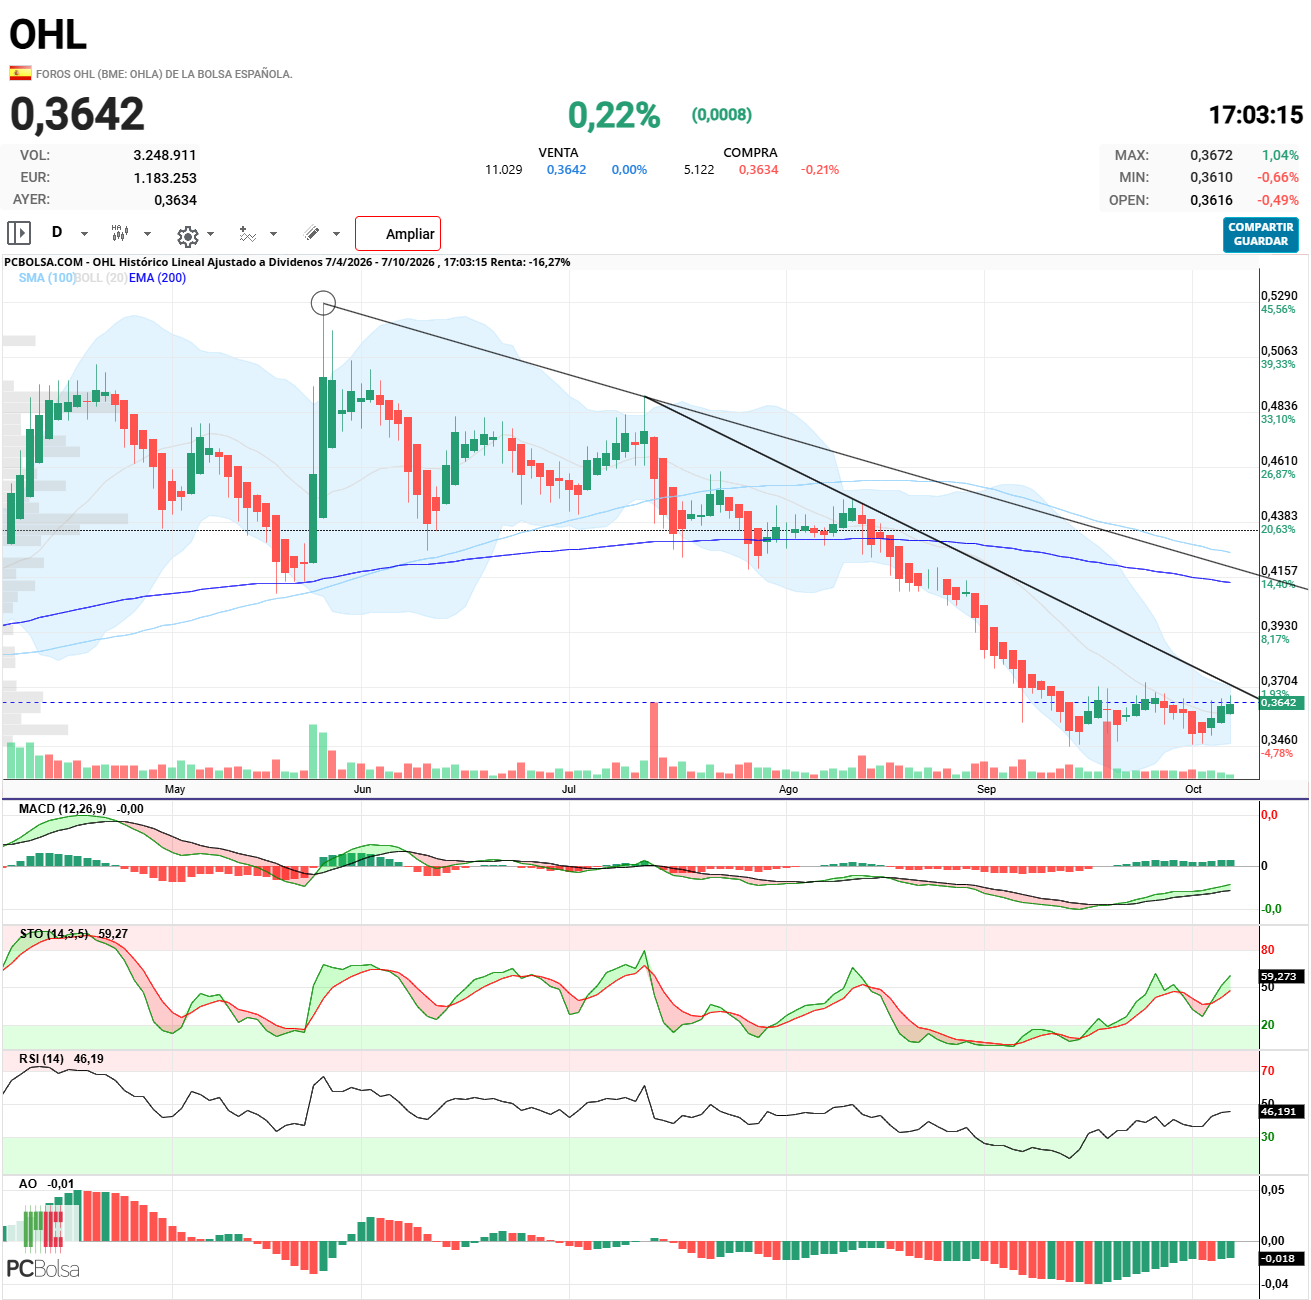Select the MACD (12,26,9) indicator label
The height and width of the screenshot is (1300, 1311).
click(x=62, y=809)
